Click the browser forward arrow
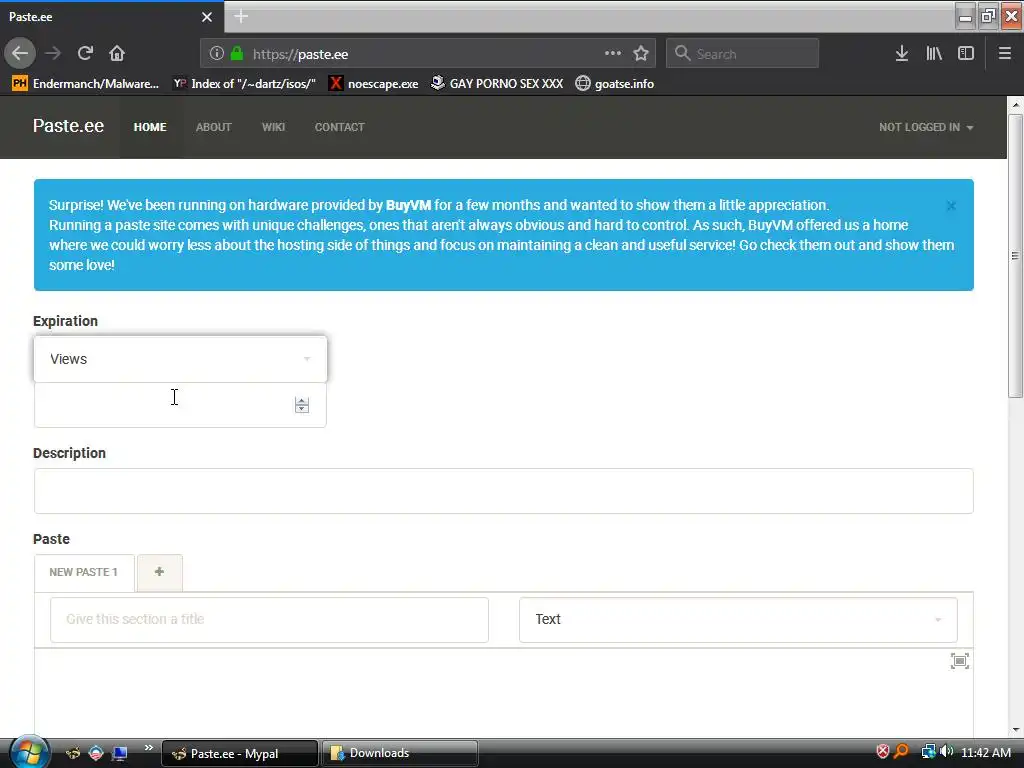The image size is (1024, 768). pos(53,53)
